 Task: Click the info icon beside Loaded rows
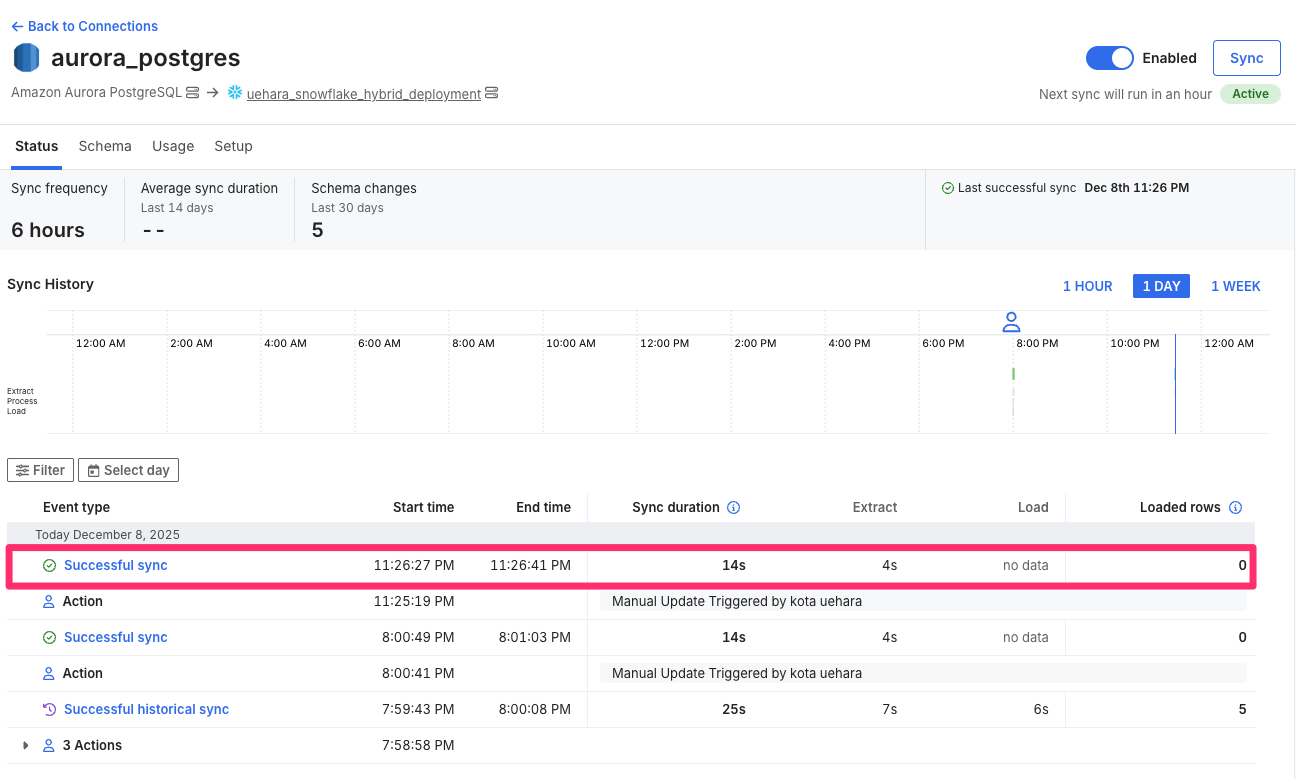point(1235,508)
